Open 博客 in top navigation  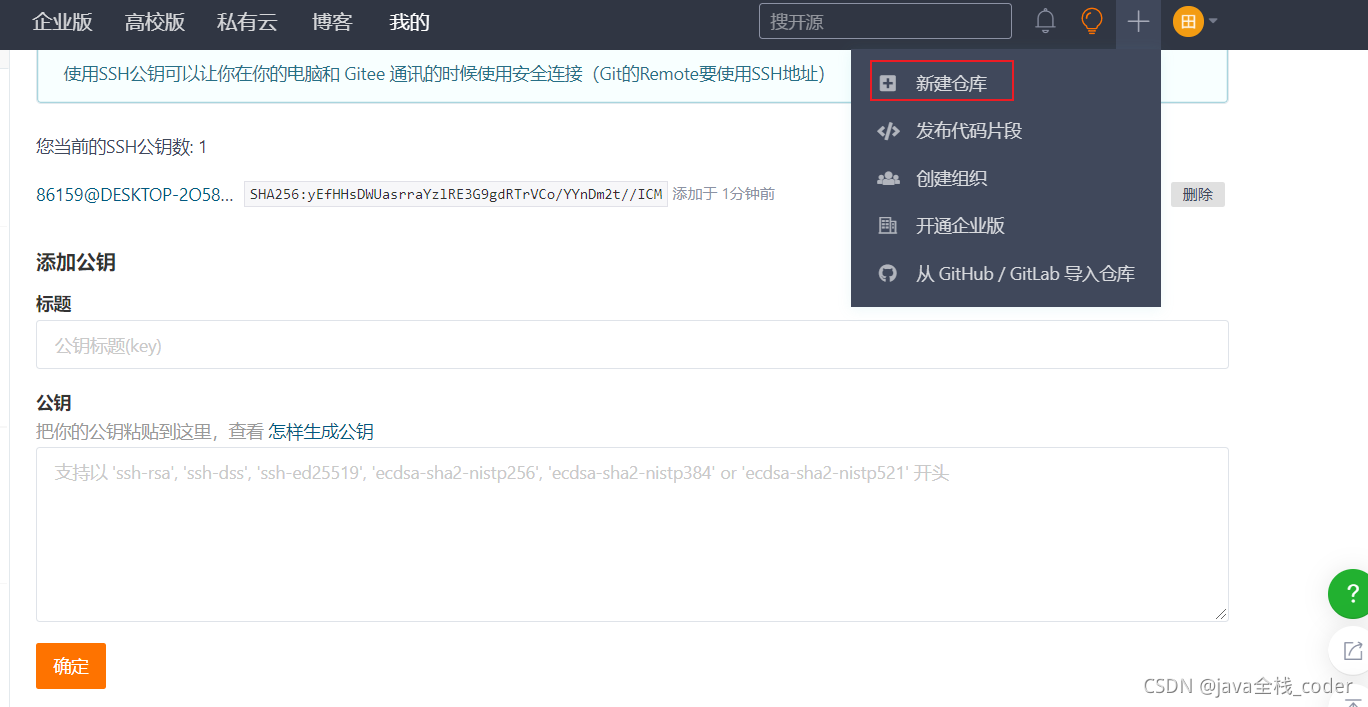(x=332, y=22)
